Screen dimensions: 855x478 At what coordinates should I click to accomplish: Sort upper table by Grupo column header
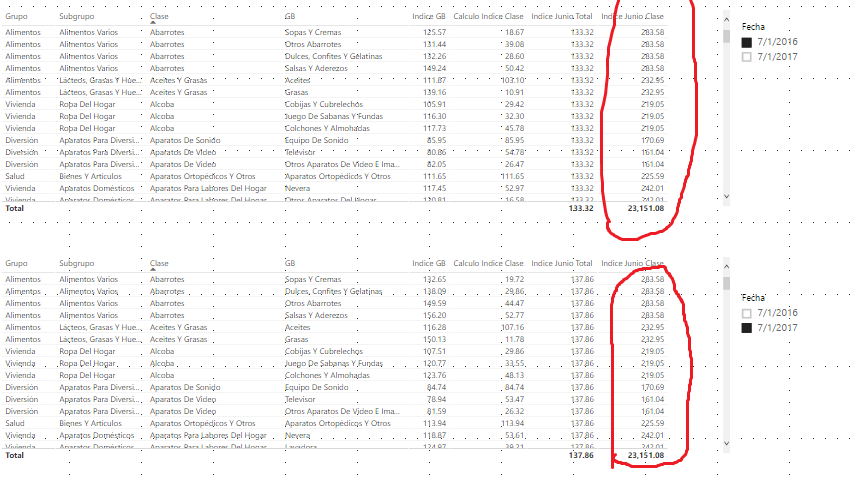[16, 16]
